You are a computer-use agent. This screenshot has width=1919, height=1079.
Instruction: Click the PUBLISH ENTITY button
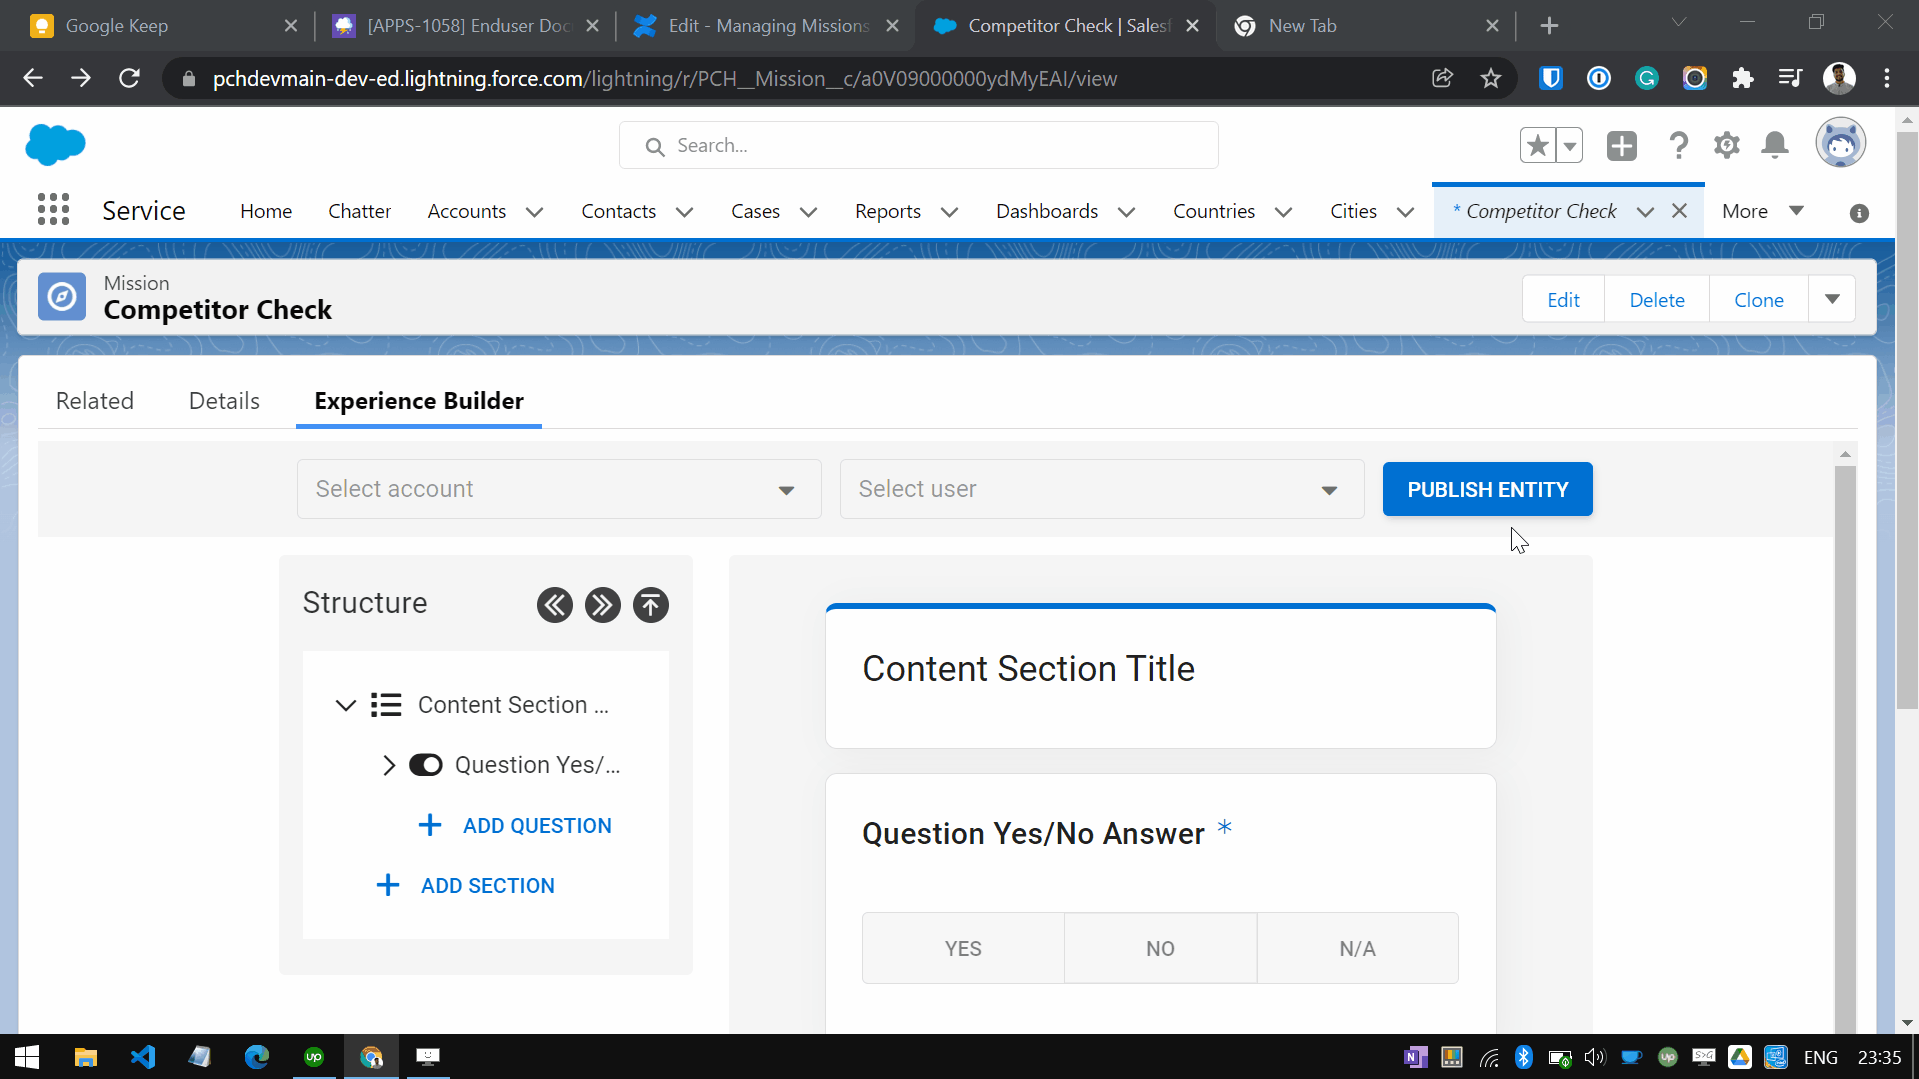tap(1487, 489)
